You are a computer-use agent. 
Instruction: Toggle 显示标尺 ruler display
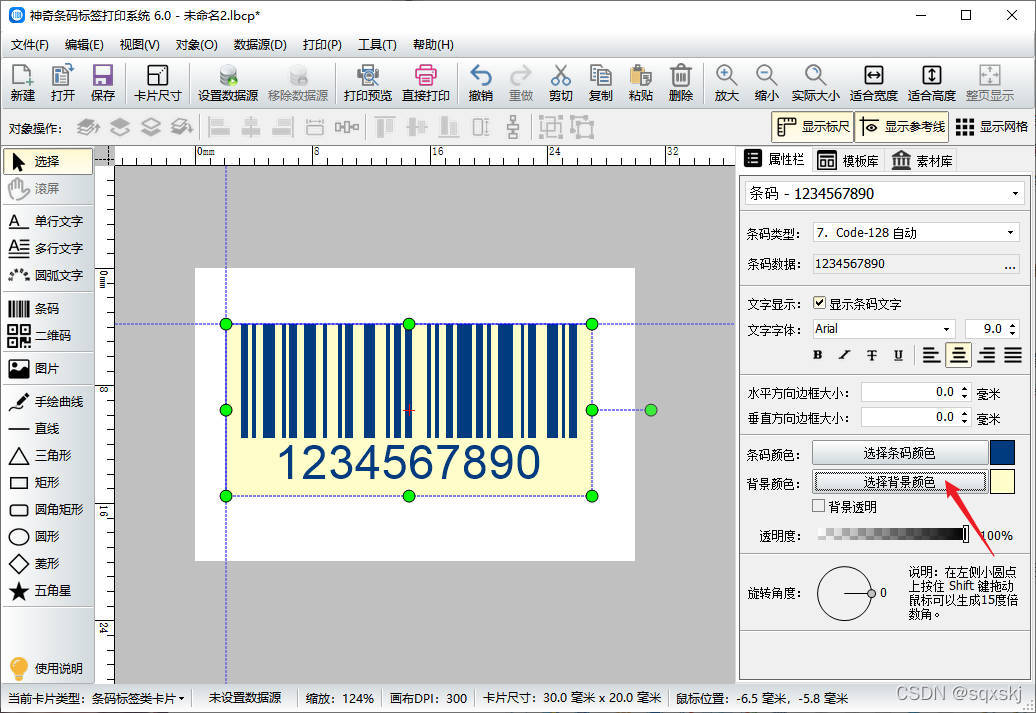(813, 126)
